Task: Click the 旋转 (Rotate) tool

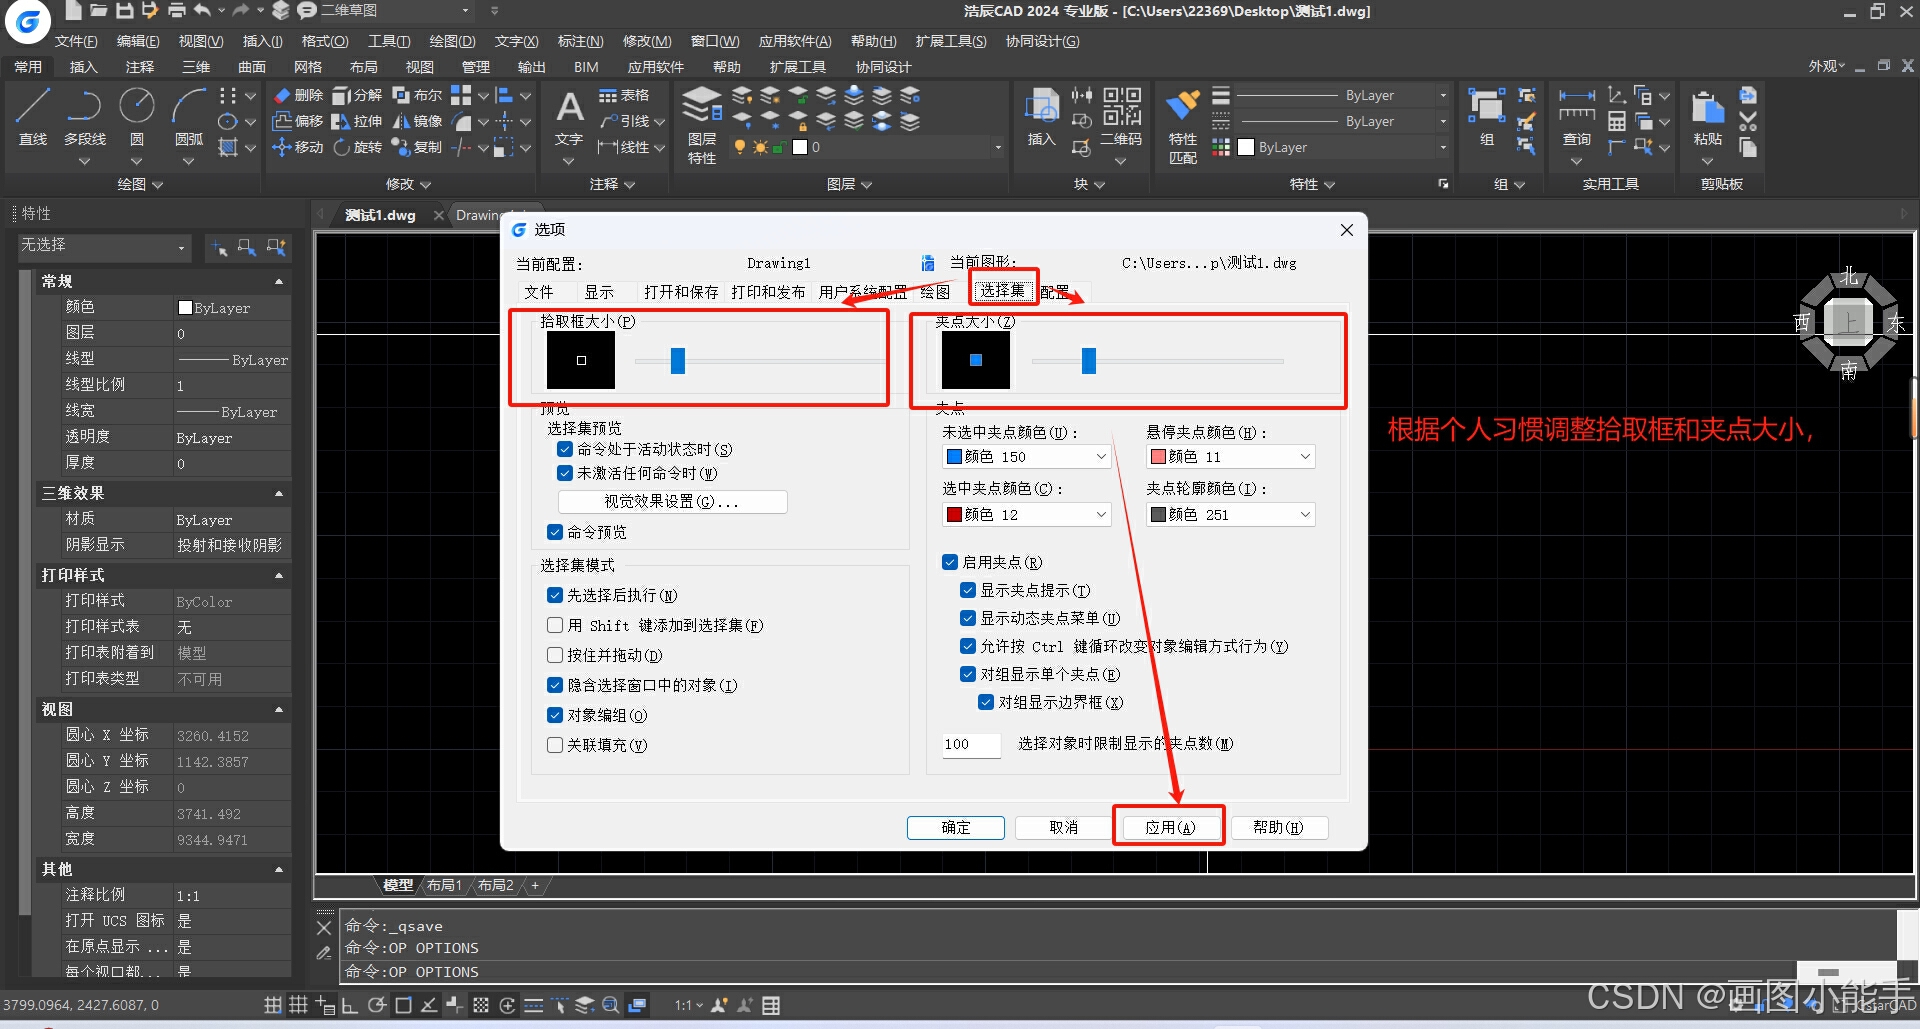Action: 357,147
